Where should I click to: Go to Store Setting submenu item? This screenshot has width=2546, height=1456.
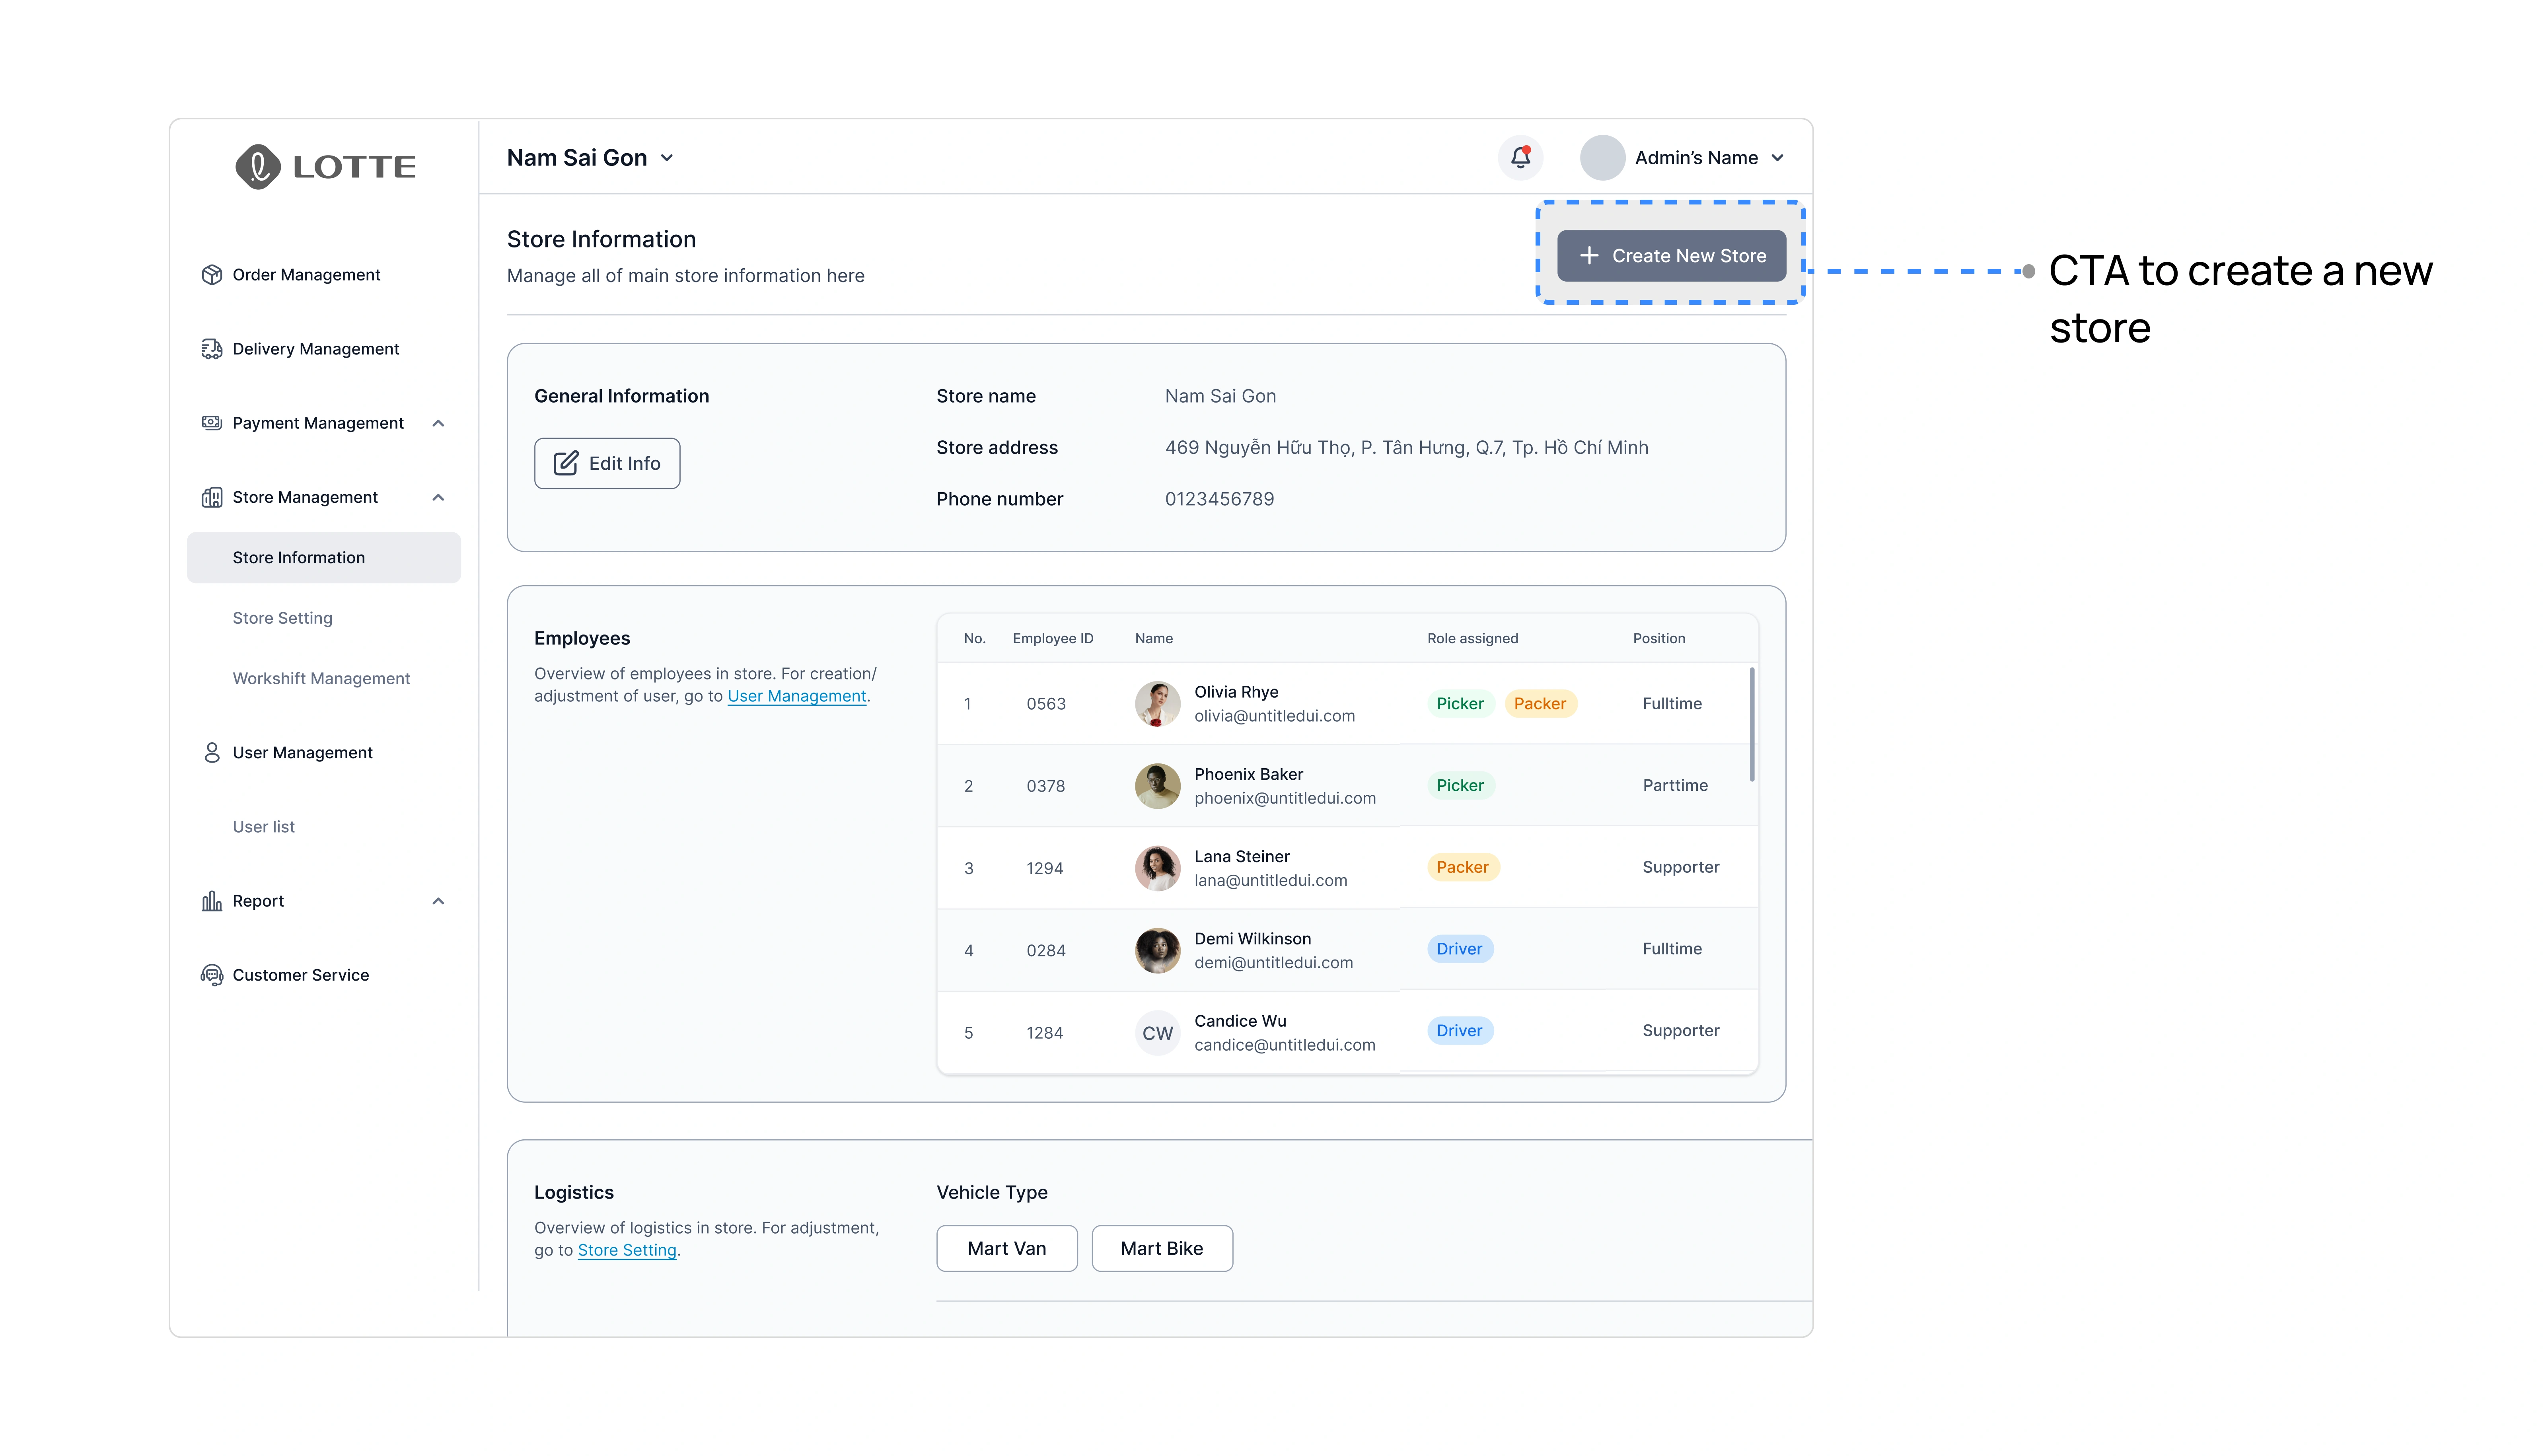(x=283, y=618)
